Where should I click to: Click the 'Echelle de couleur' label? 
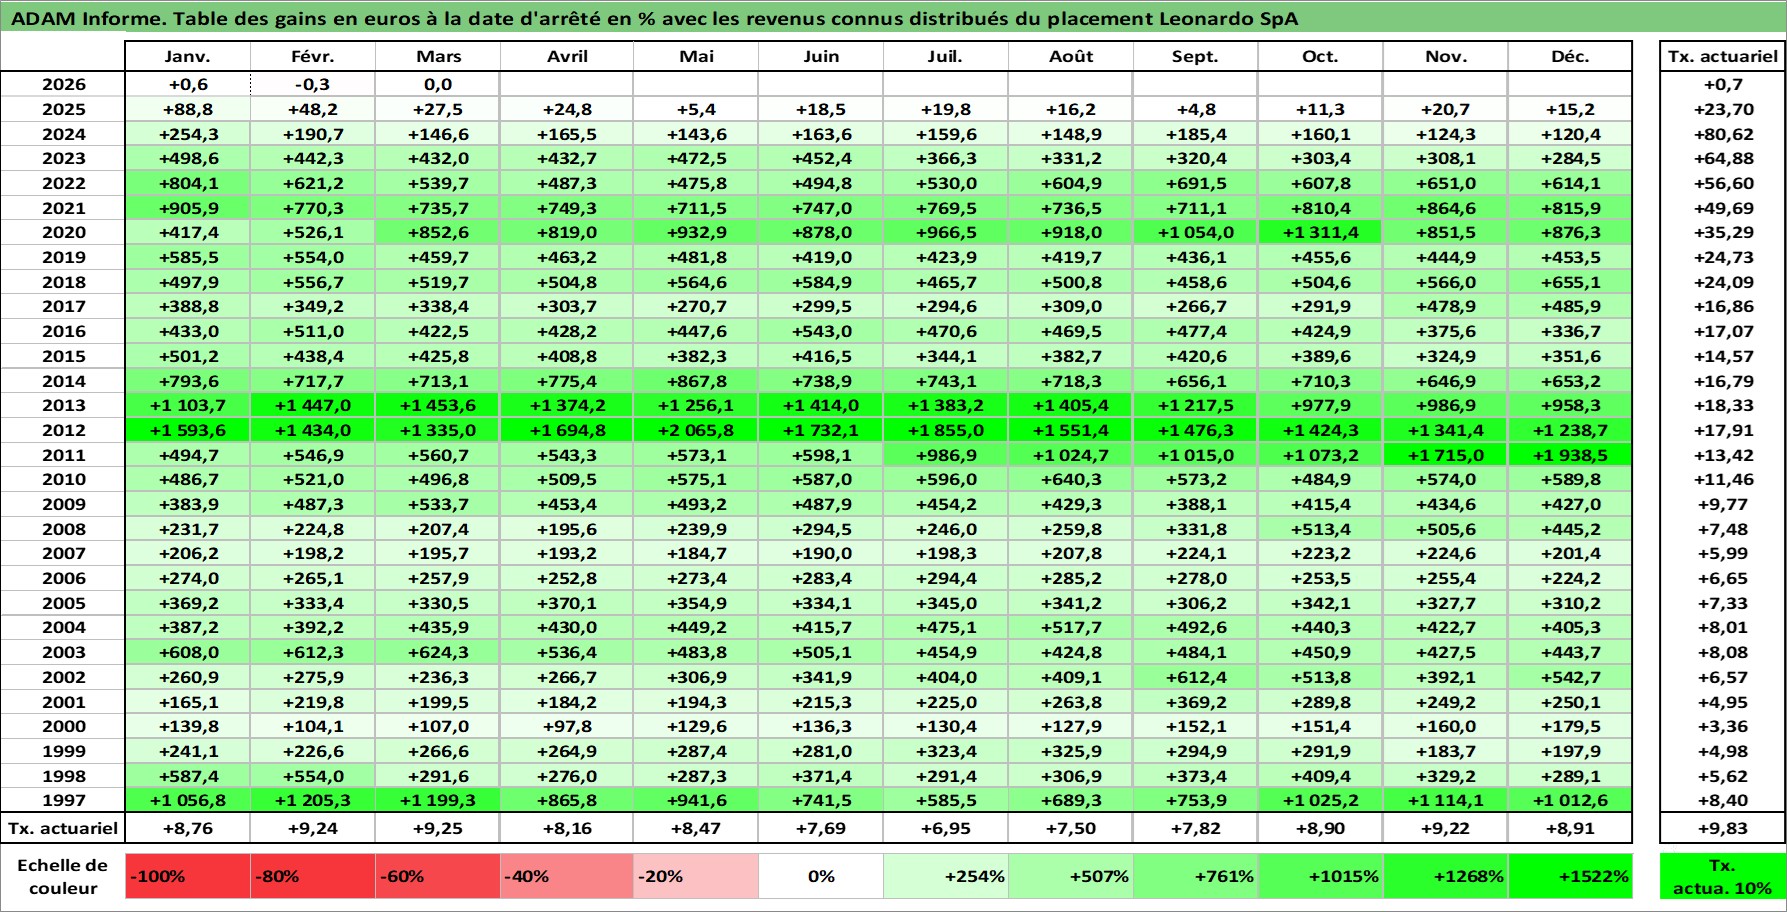tap(63, 876)
